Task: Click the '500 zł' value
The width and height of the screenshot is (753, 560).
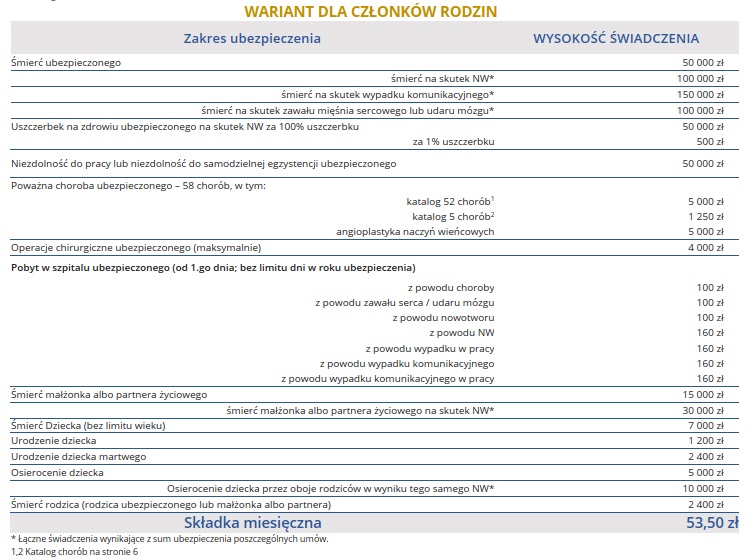Action: tap(710, 142)
